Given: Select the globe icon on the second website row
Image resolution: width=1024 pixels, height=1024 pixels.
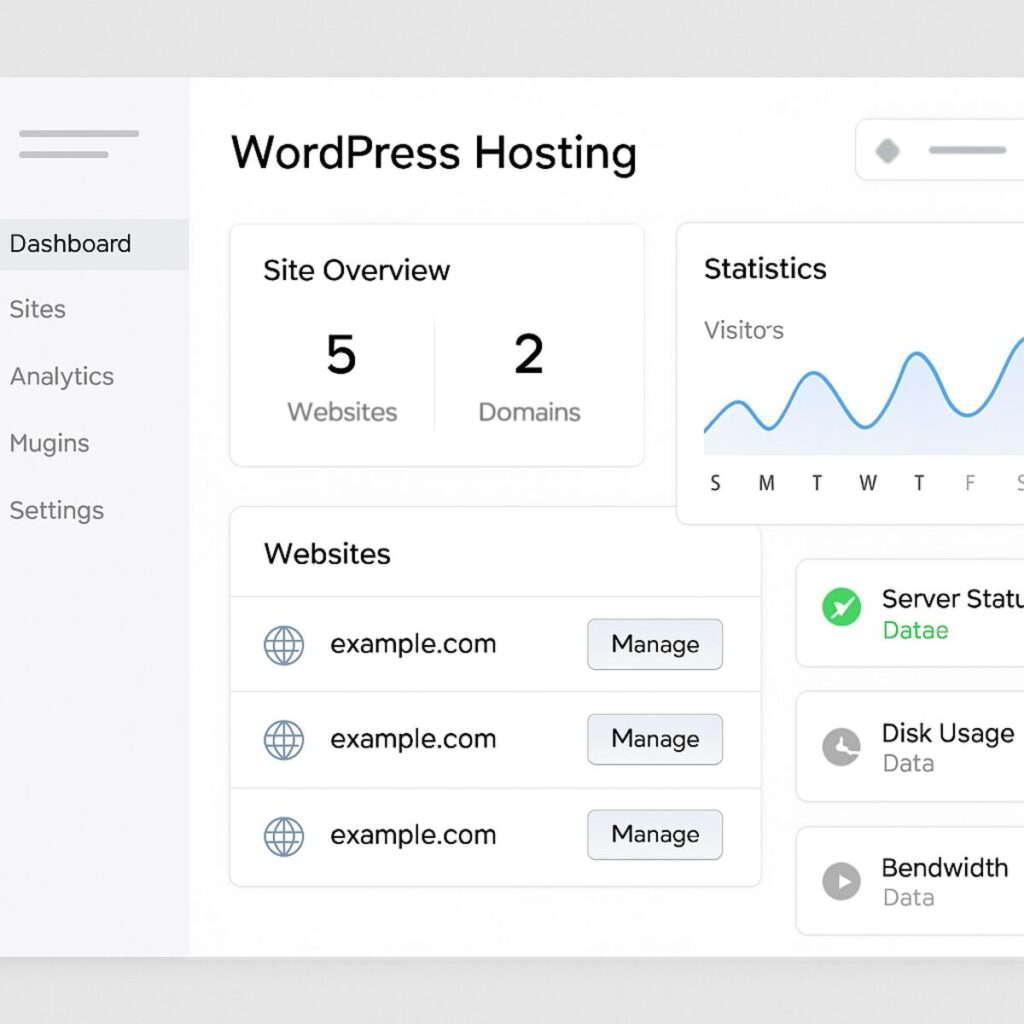Looking at the screenshot, I should tap(284, 740).
